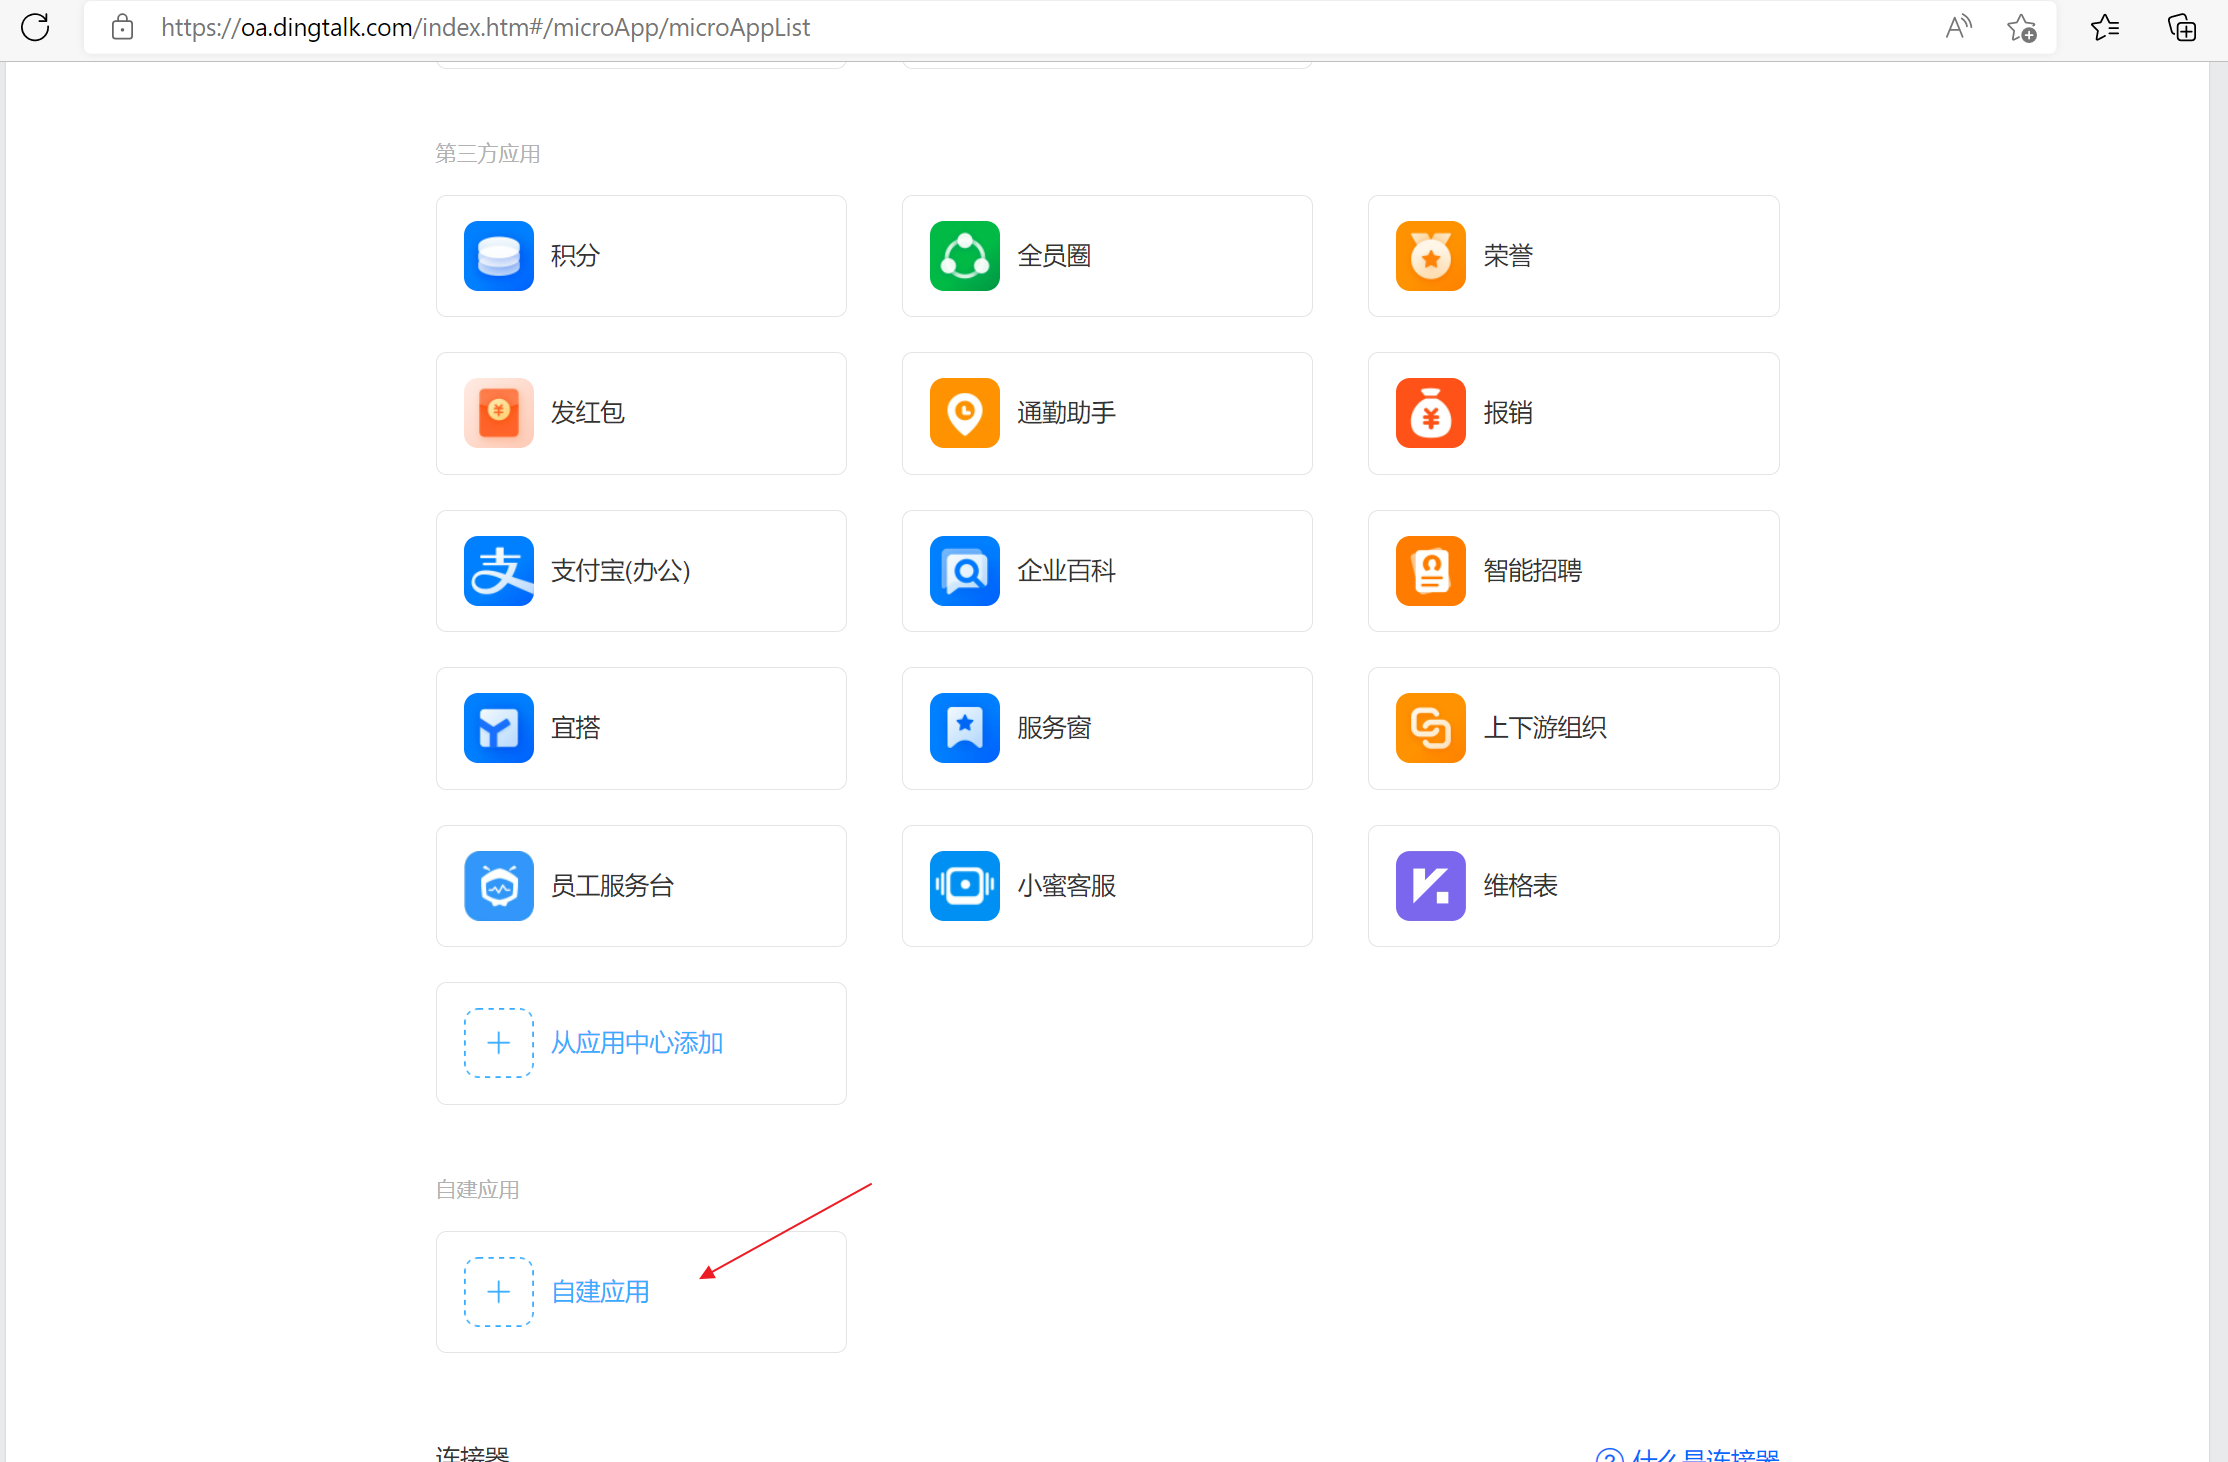This screenshot has width=2228, height=1462.
Task: Open the 报销 money bag icon
Action: click(1431, 413)
